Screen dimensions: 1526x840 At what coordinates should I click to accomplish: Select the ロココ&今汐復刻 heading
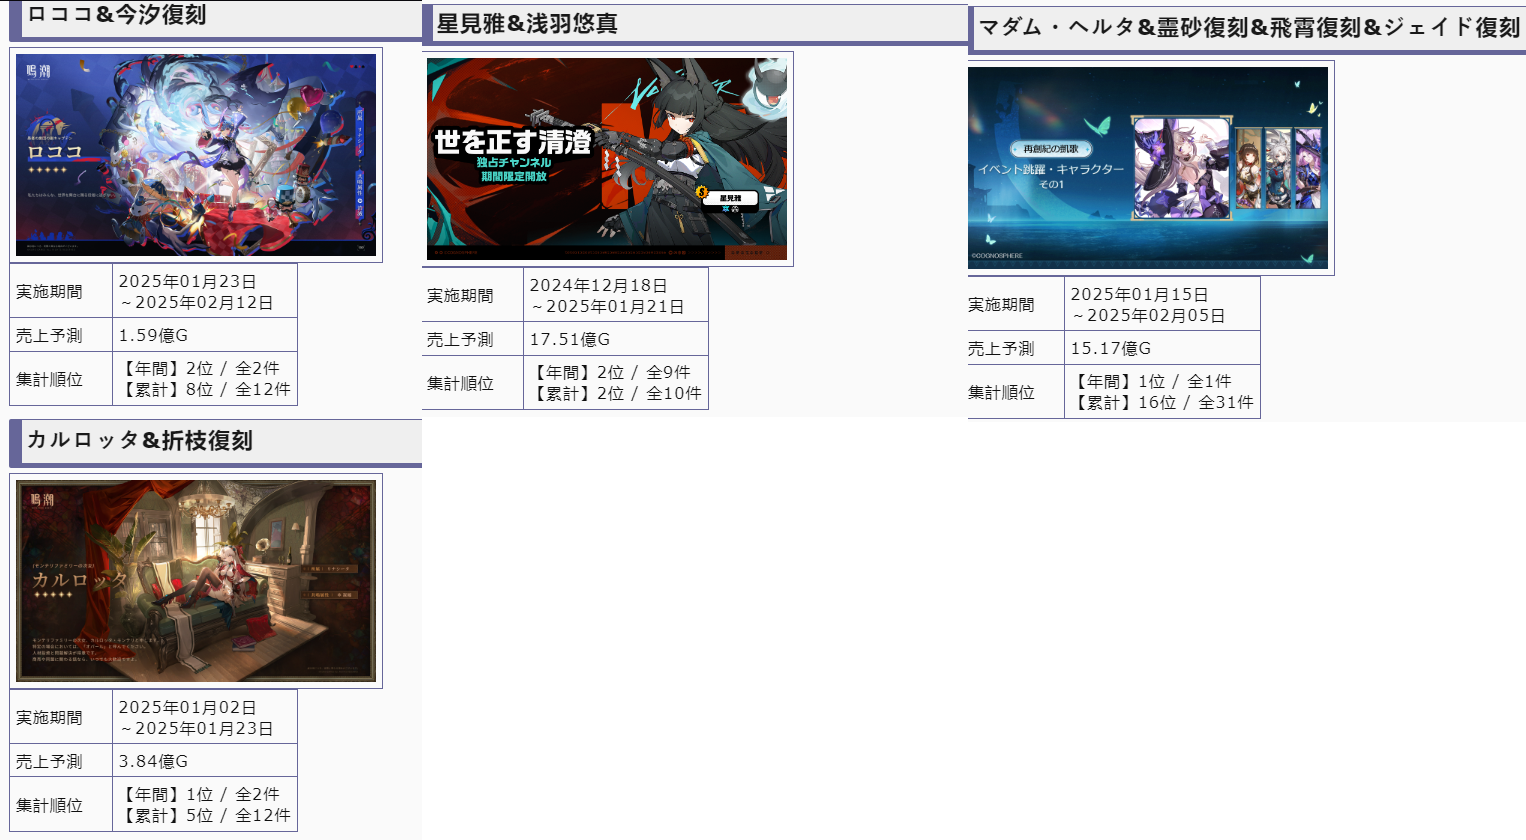click(x=116, y=15)
